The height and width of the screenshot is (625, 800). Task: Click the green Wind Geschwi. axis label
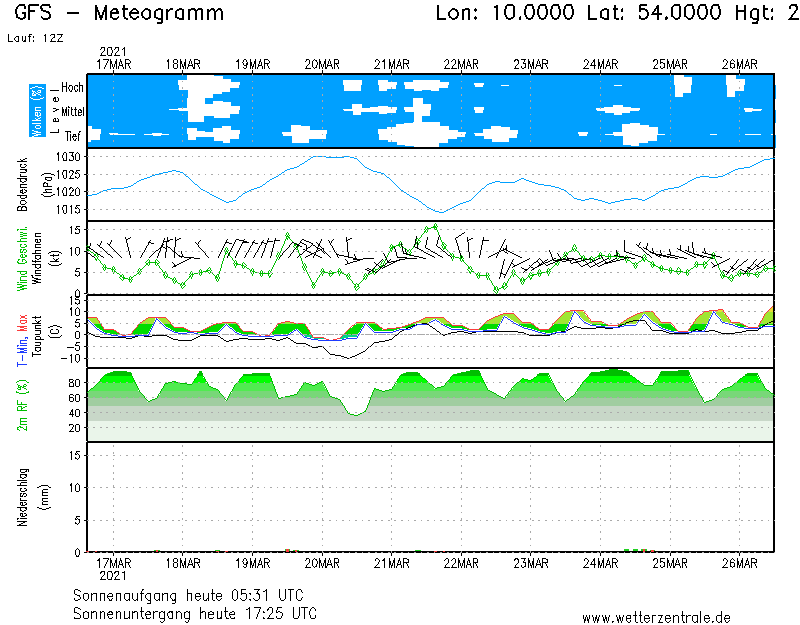click(23, 257)
